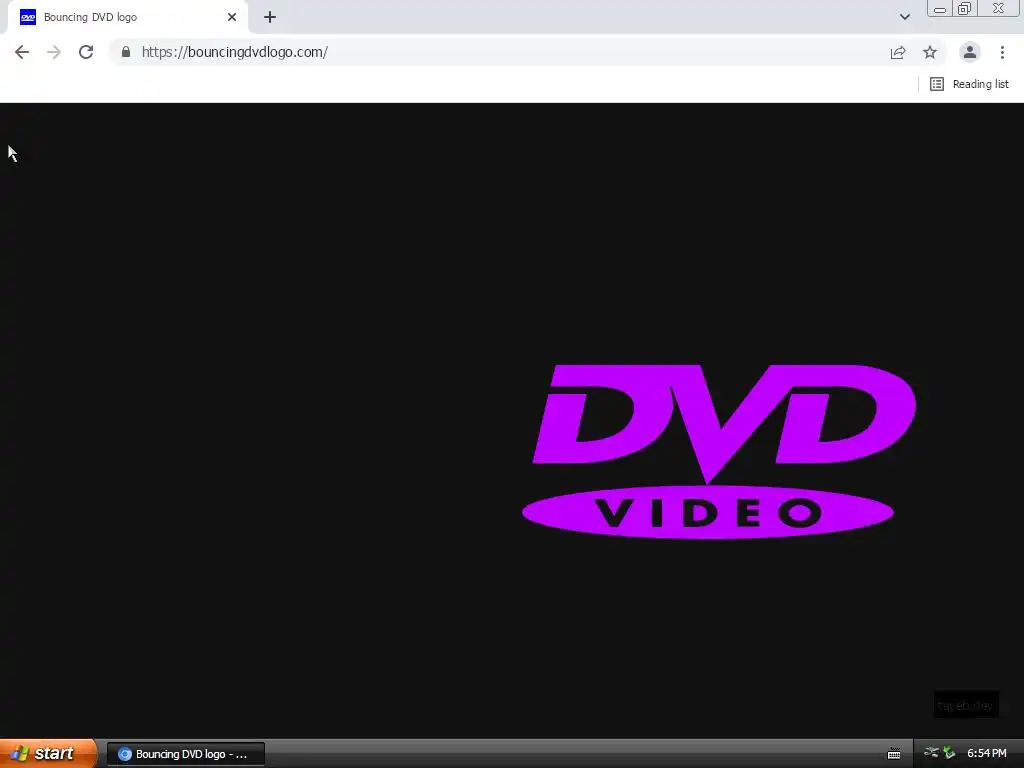Open the Reading list panel
1024x768 pixels.
pos(969,84)
